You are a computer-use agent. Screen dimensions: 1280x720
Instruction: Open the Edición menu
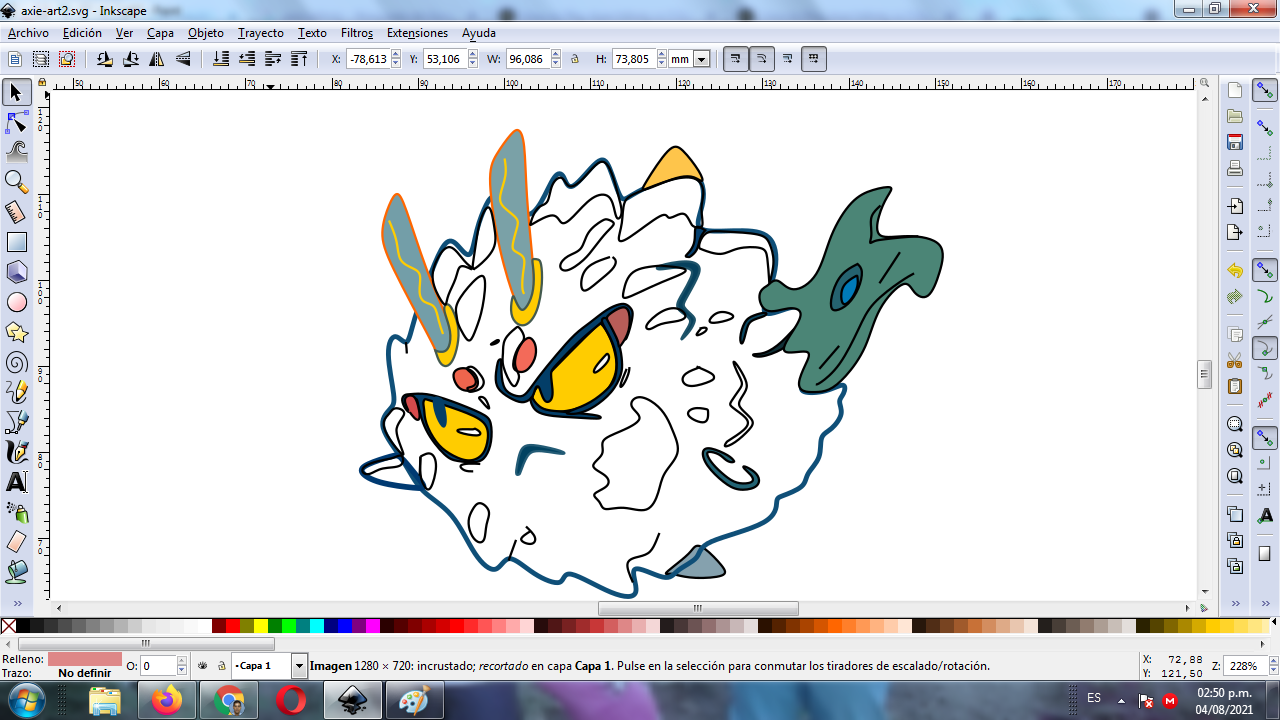[82, 33]
